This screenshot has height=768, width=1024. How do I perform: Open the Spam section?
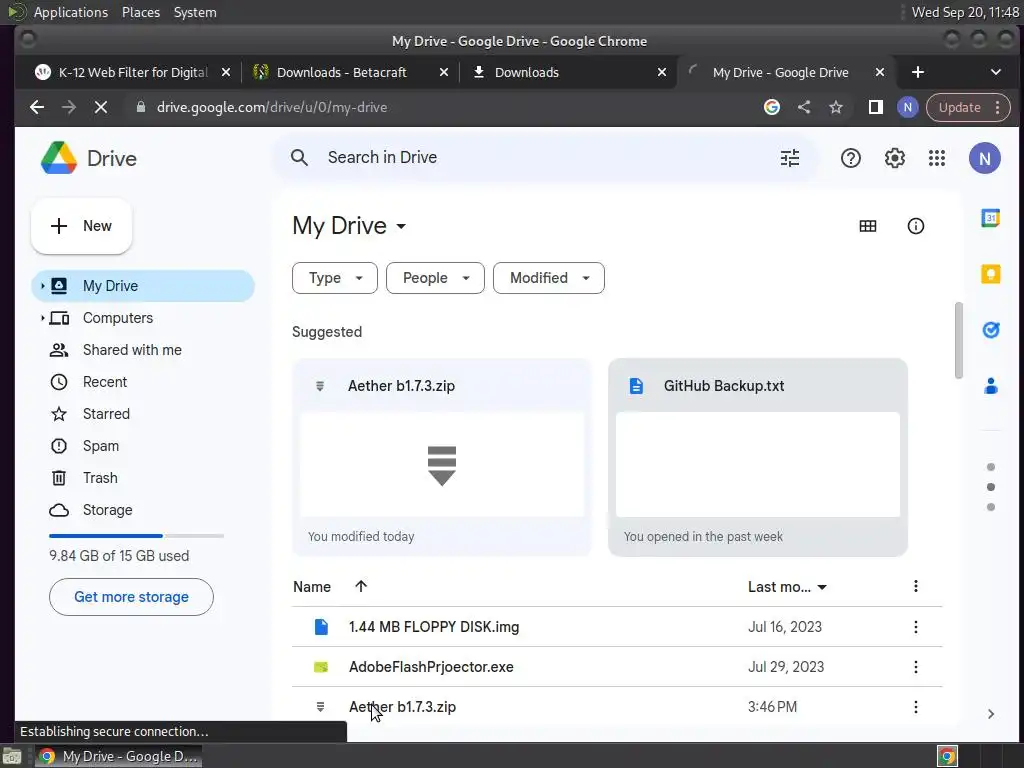click(143, 446)
